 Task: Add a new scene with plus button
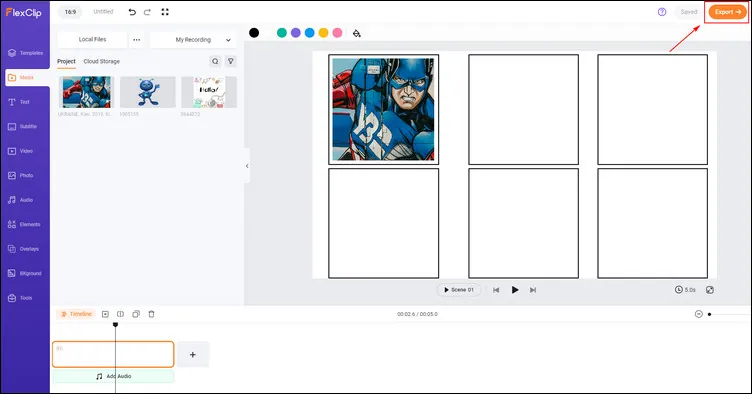pos(193,355)
